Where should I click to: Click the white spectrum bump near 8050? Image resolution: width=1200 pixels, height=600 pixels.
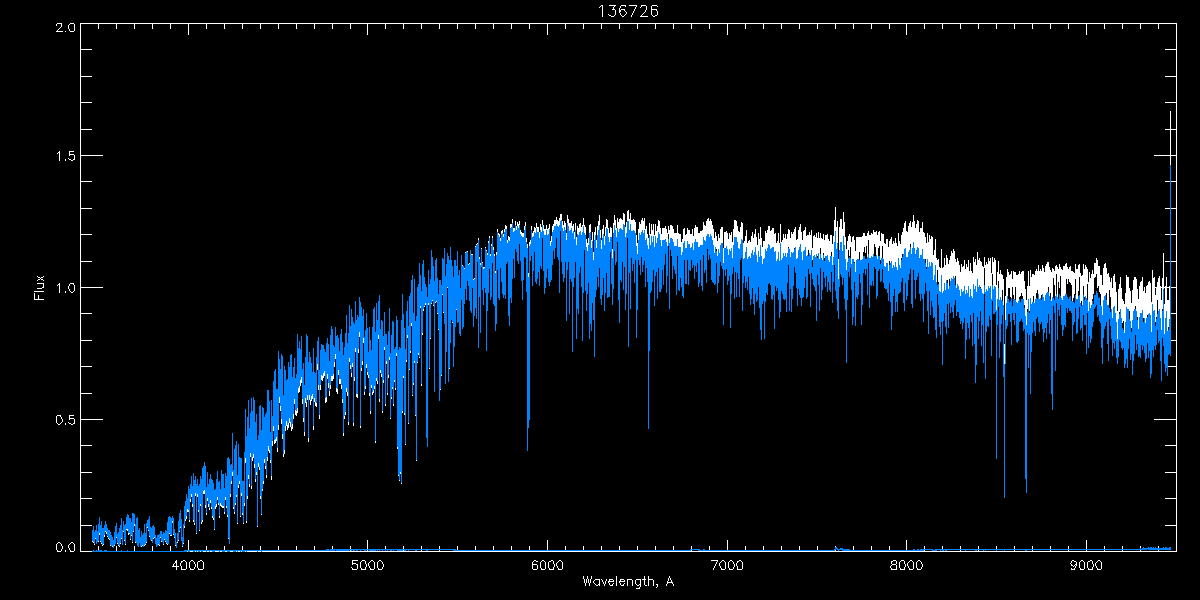[911, 233]
